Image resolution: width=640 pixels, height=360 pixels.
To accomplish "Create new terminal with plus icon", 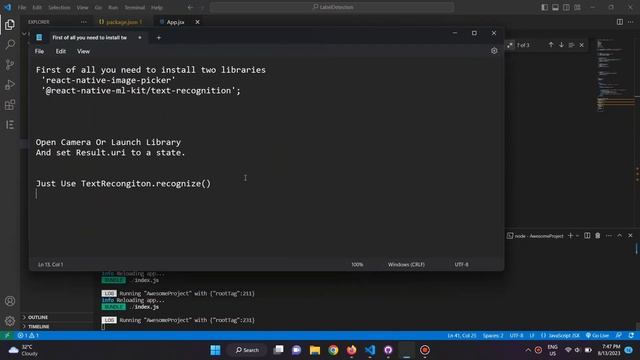I will pos(570,236).
